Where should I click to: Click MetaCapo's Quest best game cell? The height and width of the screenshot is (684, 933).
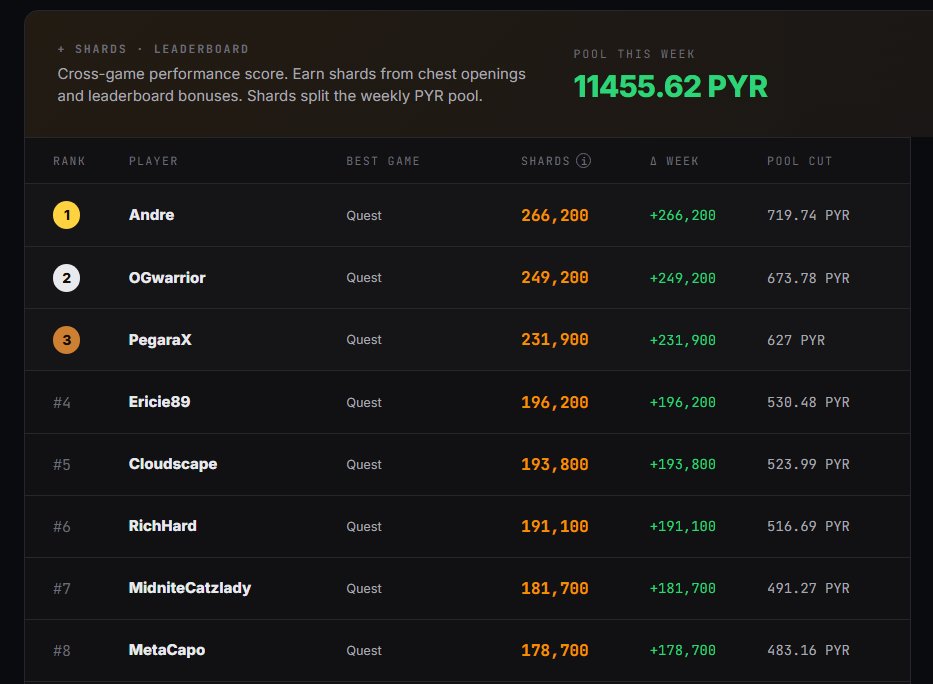[364, 651]
